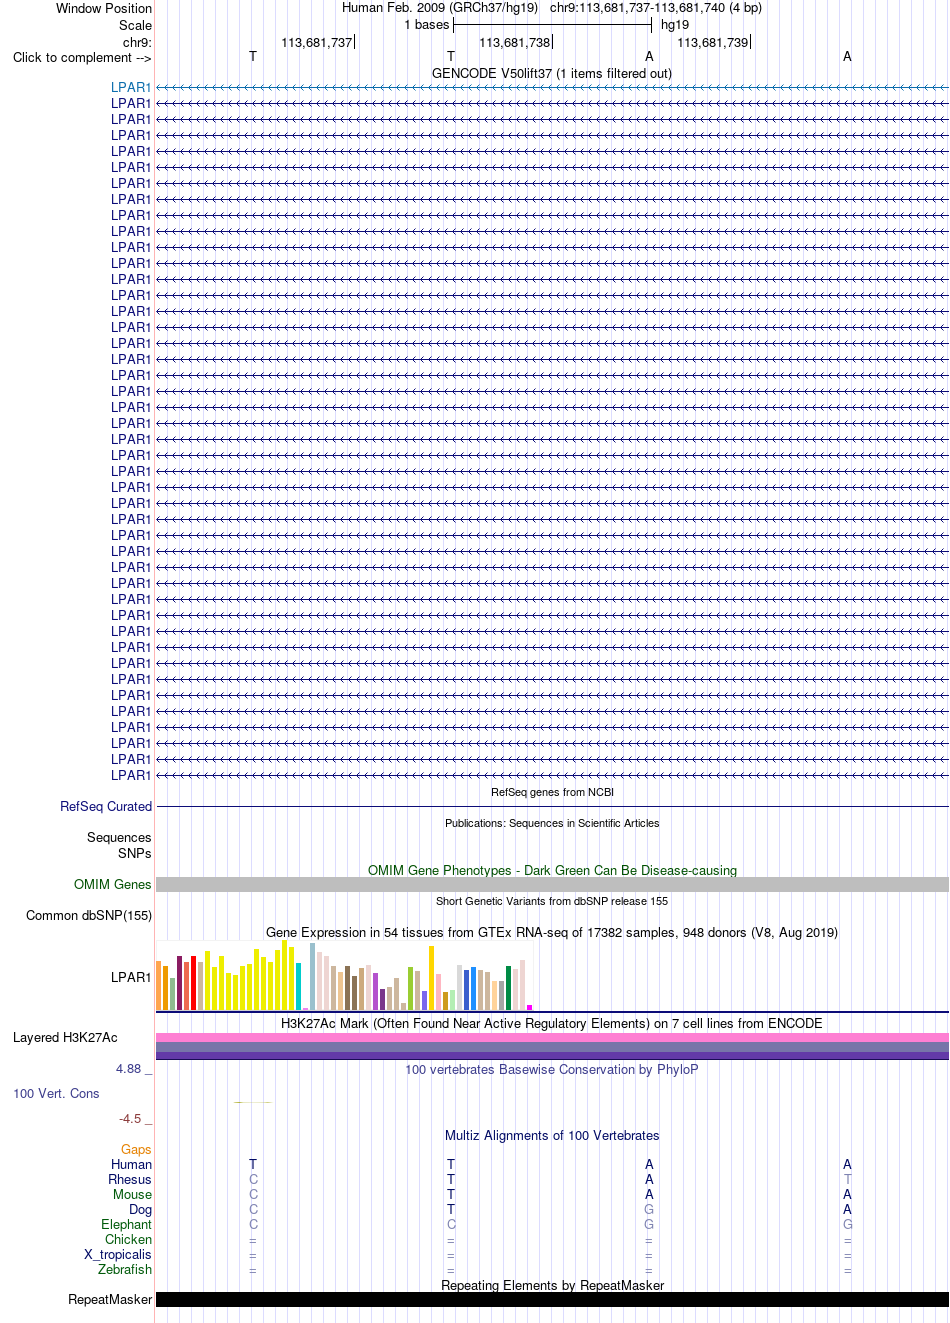Open the RefSeq Curated track label

(x=106, y=806)
